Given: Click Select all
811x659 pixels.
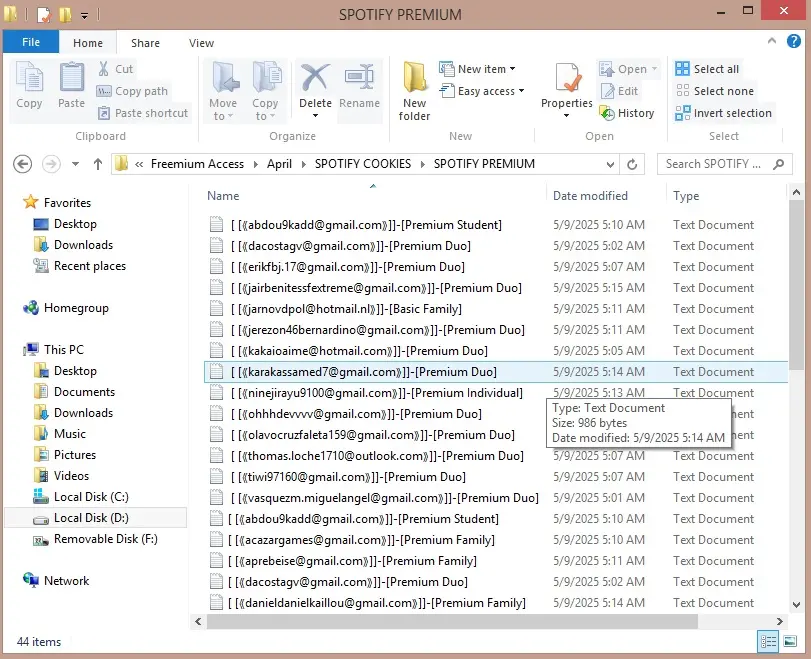Looking at the screenshot, I should (x=707, y=69).
